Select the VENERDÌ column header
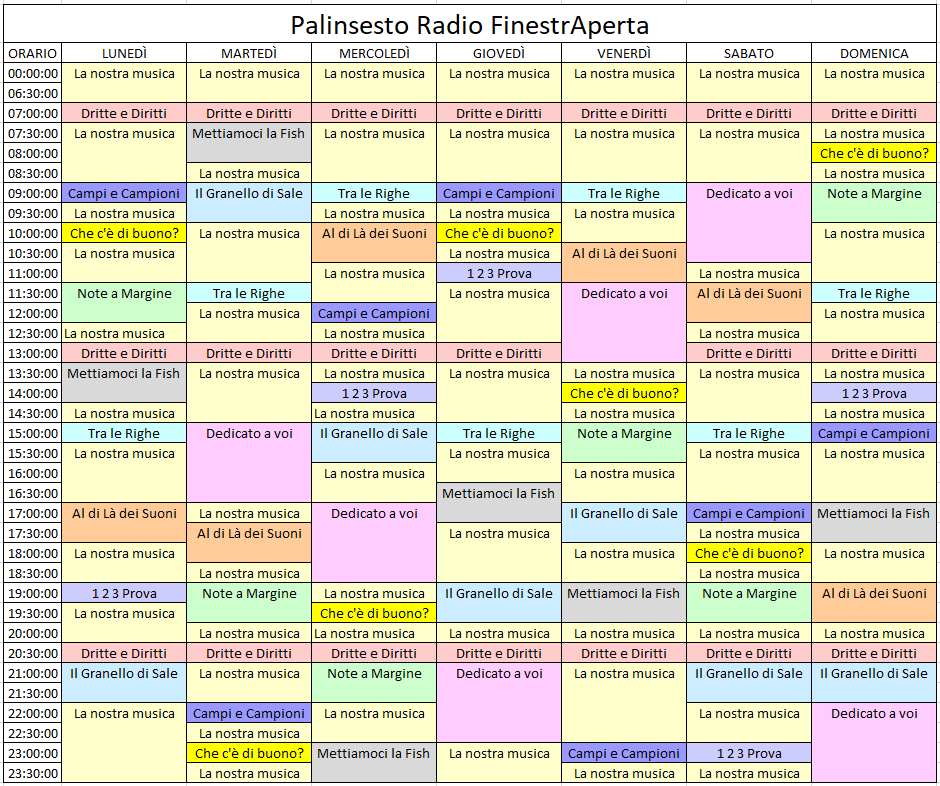Screen dimensions: 940x786 click(x=624, y=53)
